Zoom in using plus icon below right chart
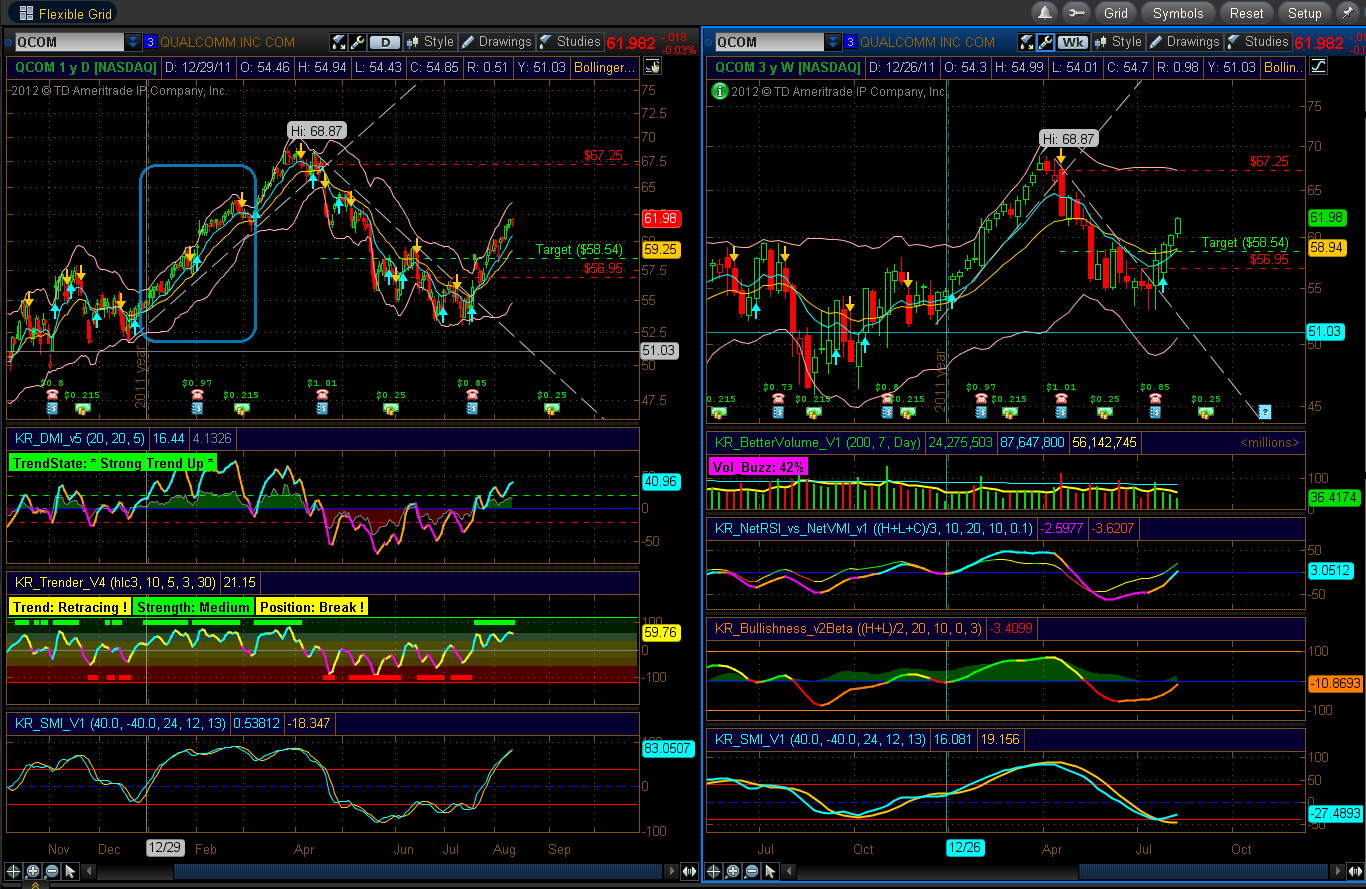The width and height of the screenshot is (1366, 889). [733, 871]
